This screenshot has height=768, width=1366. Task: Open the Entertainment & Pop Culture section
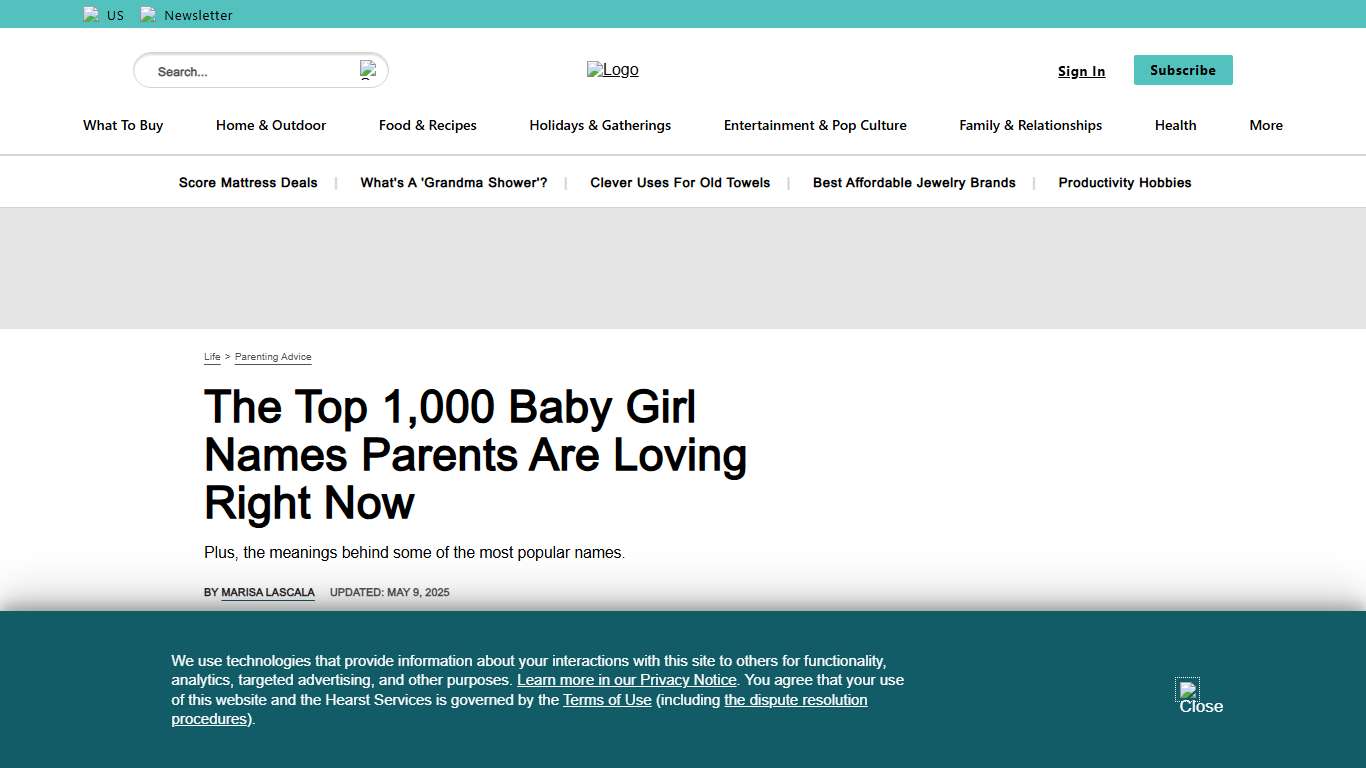click(x=815, y=125)
